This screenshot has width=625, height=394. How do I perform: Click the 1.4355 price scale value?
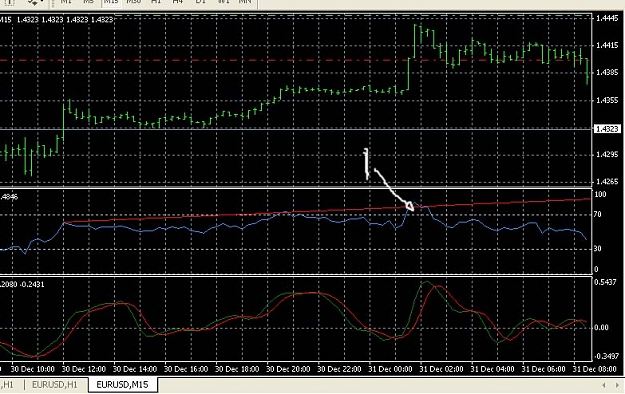(607, 100)
